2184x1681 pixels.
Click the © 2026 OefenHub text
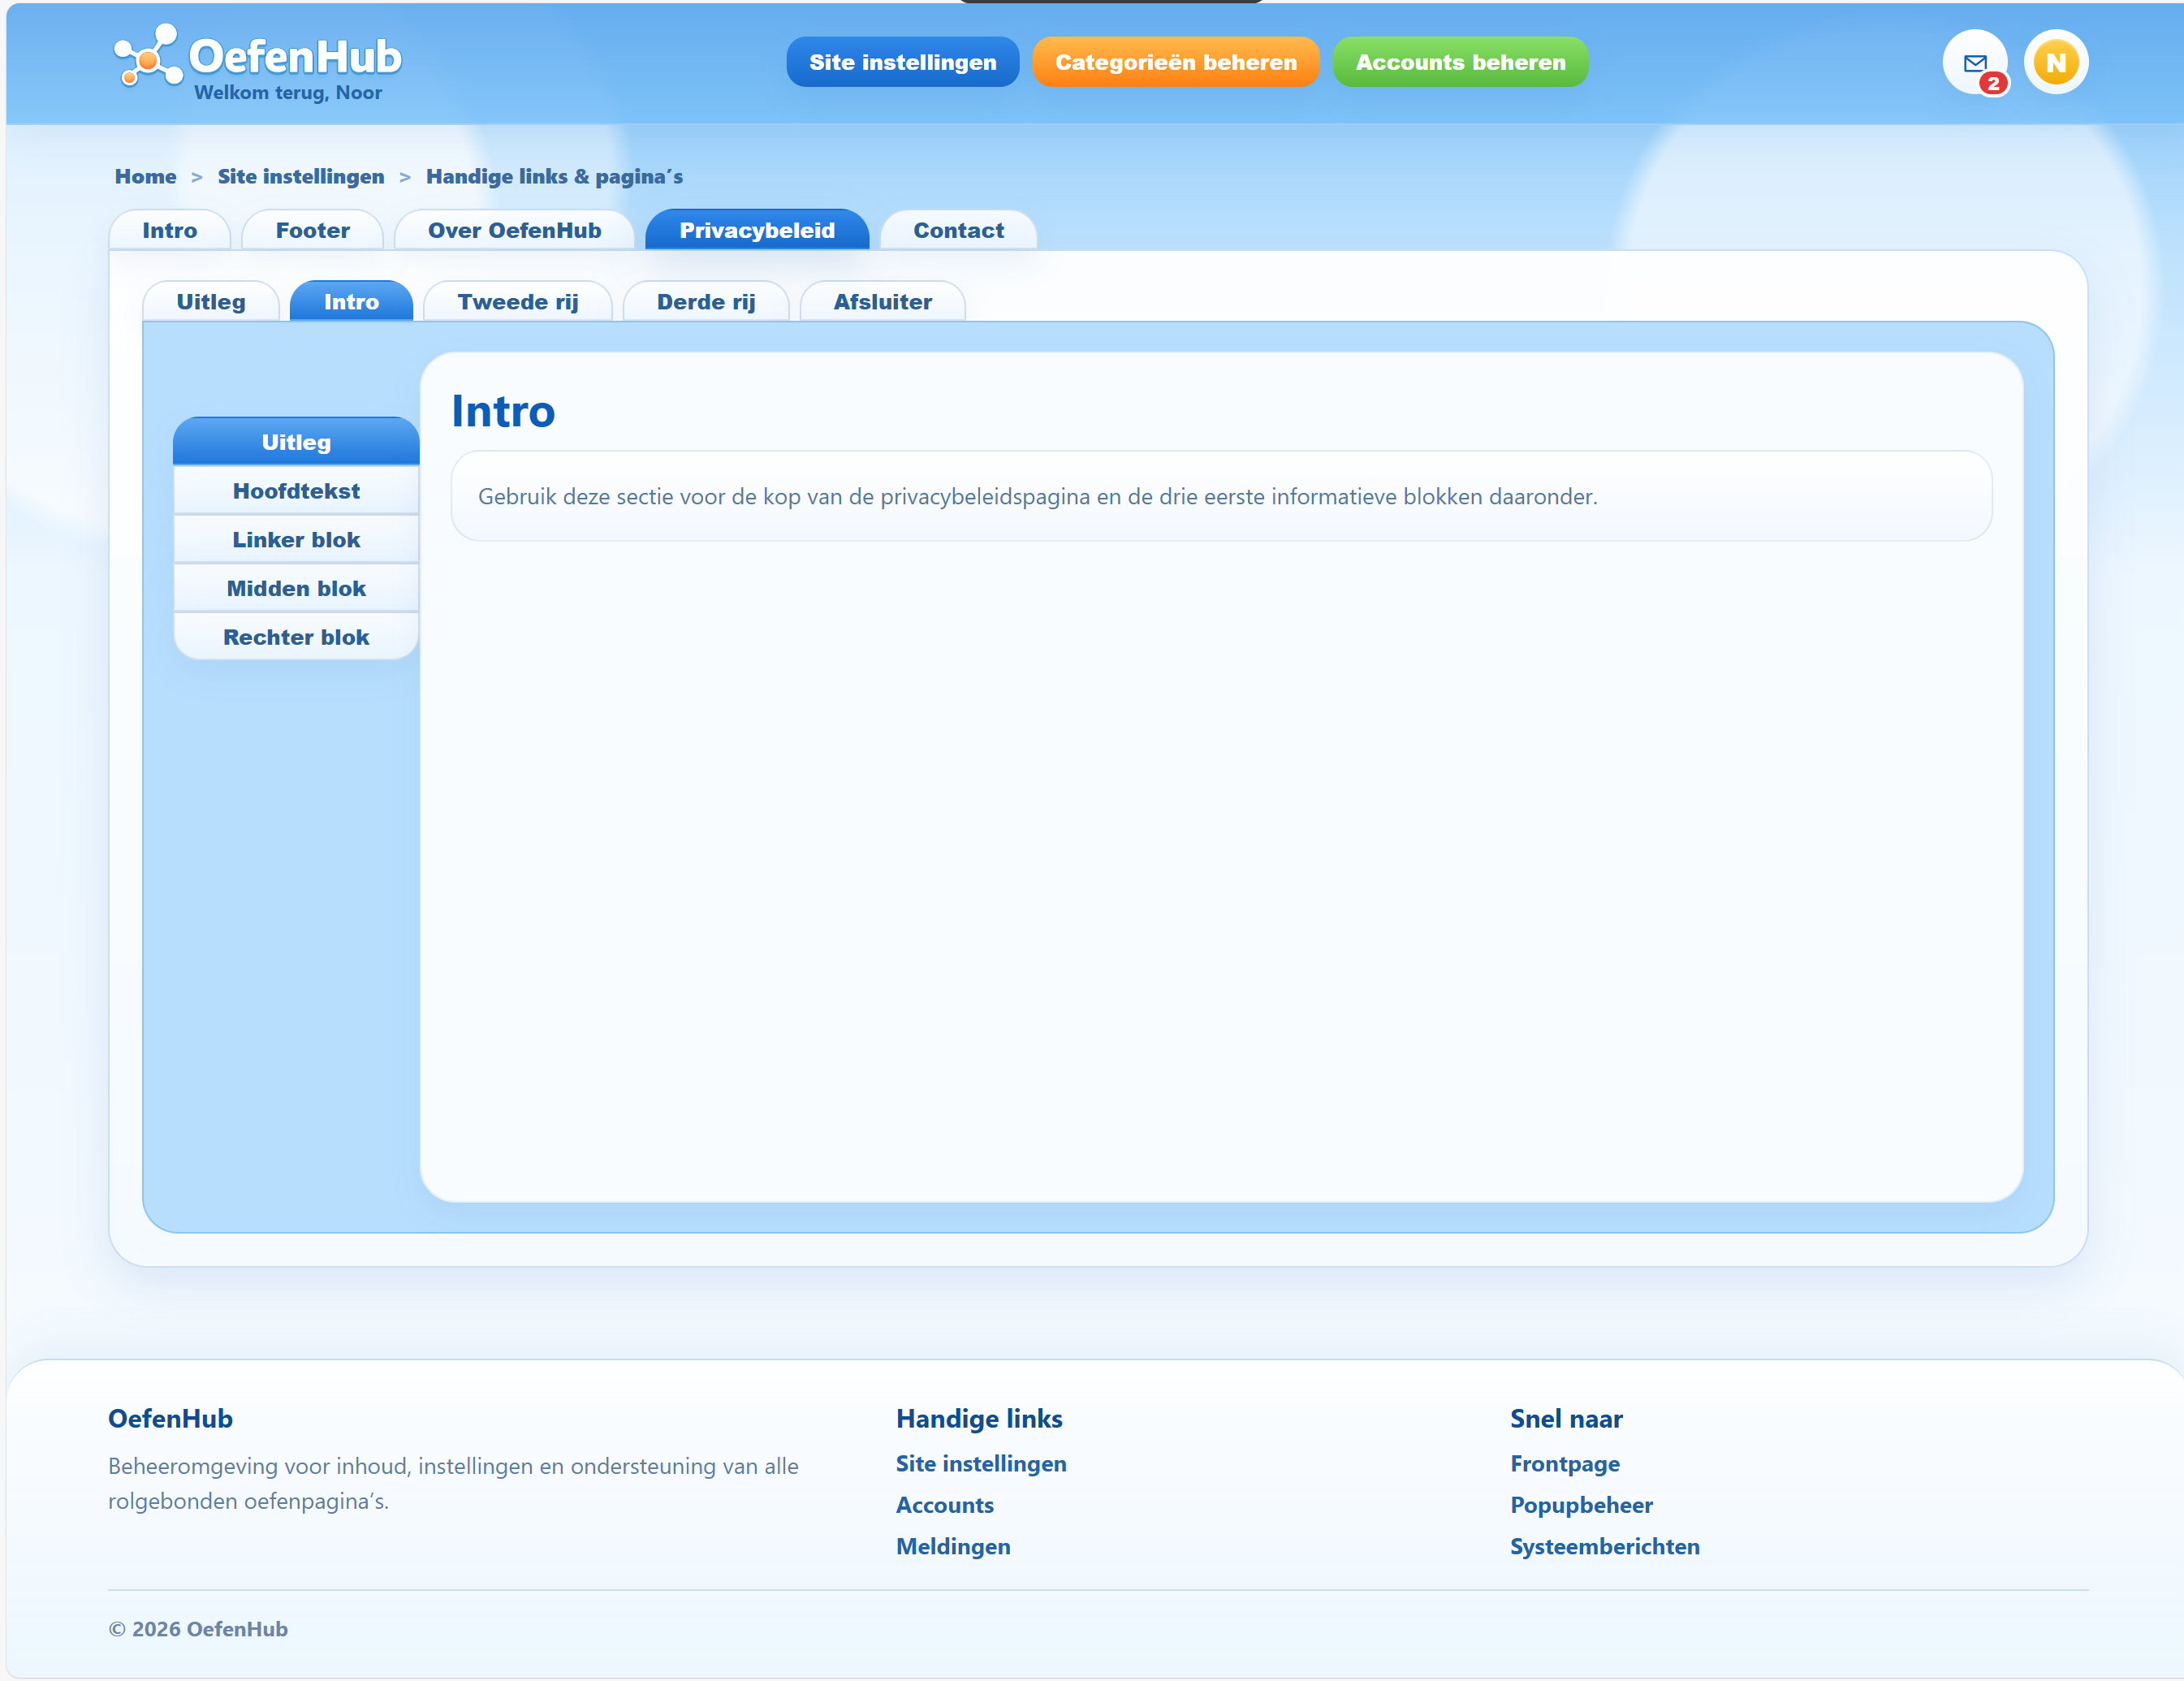tap(198, 1628)
